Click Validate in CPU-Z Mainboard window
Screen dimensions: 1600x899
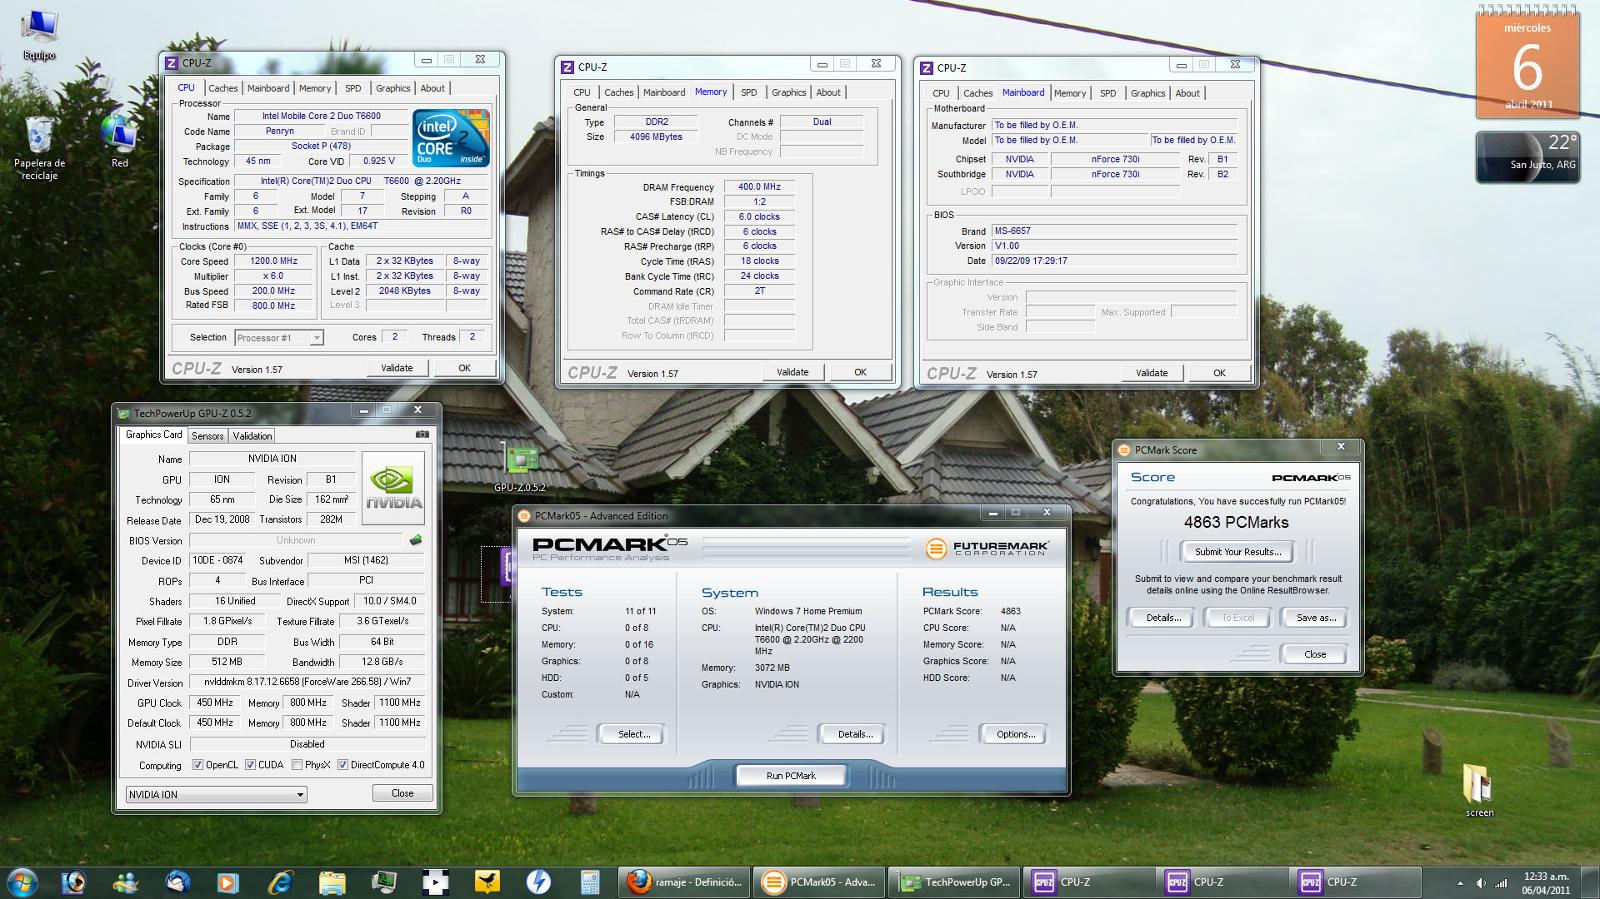pyautogui.click(x=1152, y=373)
